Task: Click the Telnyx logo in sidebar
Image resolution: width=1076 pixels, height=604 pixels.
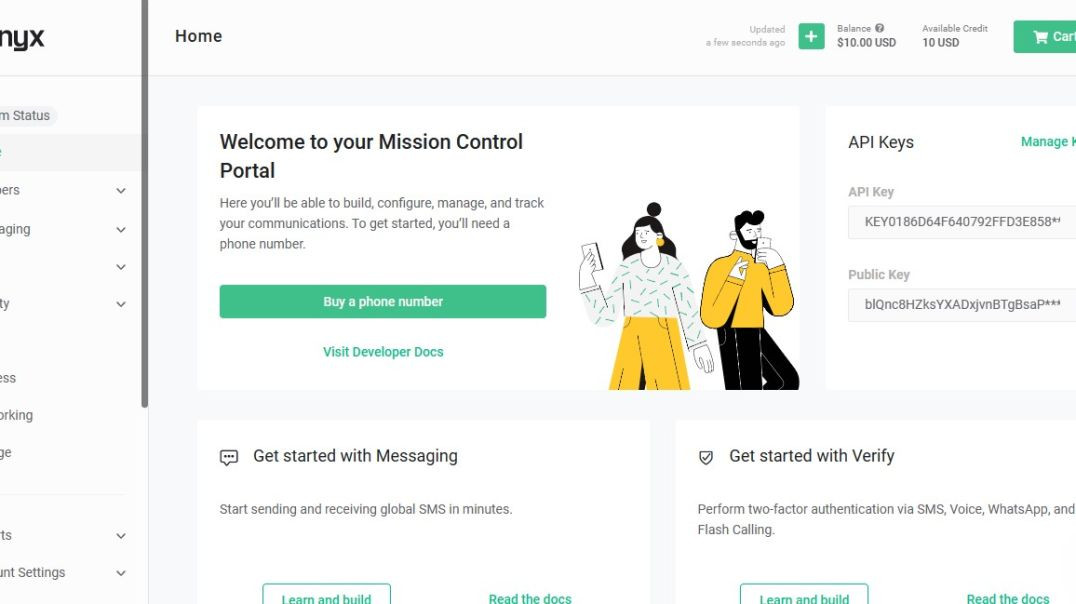Action: point(22,38)
